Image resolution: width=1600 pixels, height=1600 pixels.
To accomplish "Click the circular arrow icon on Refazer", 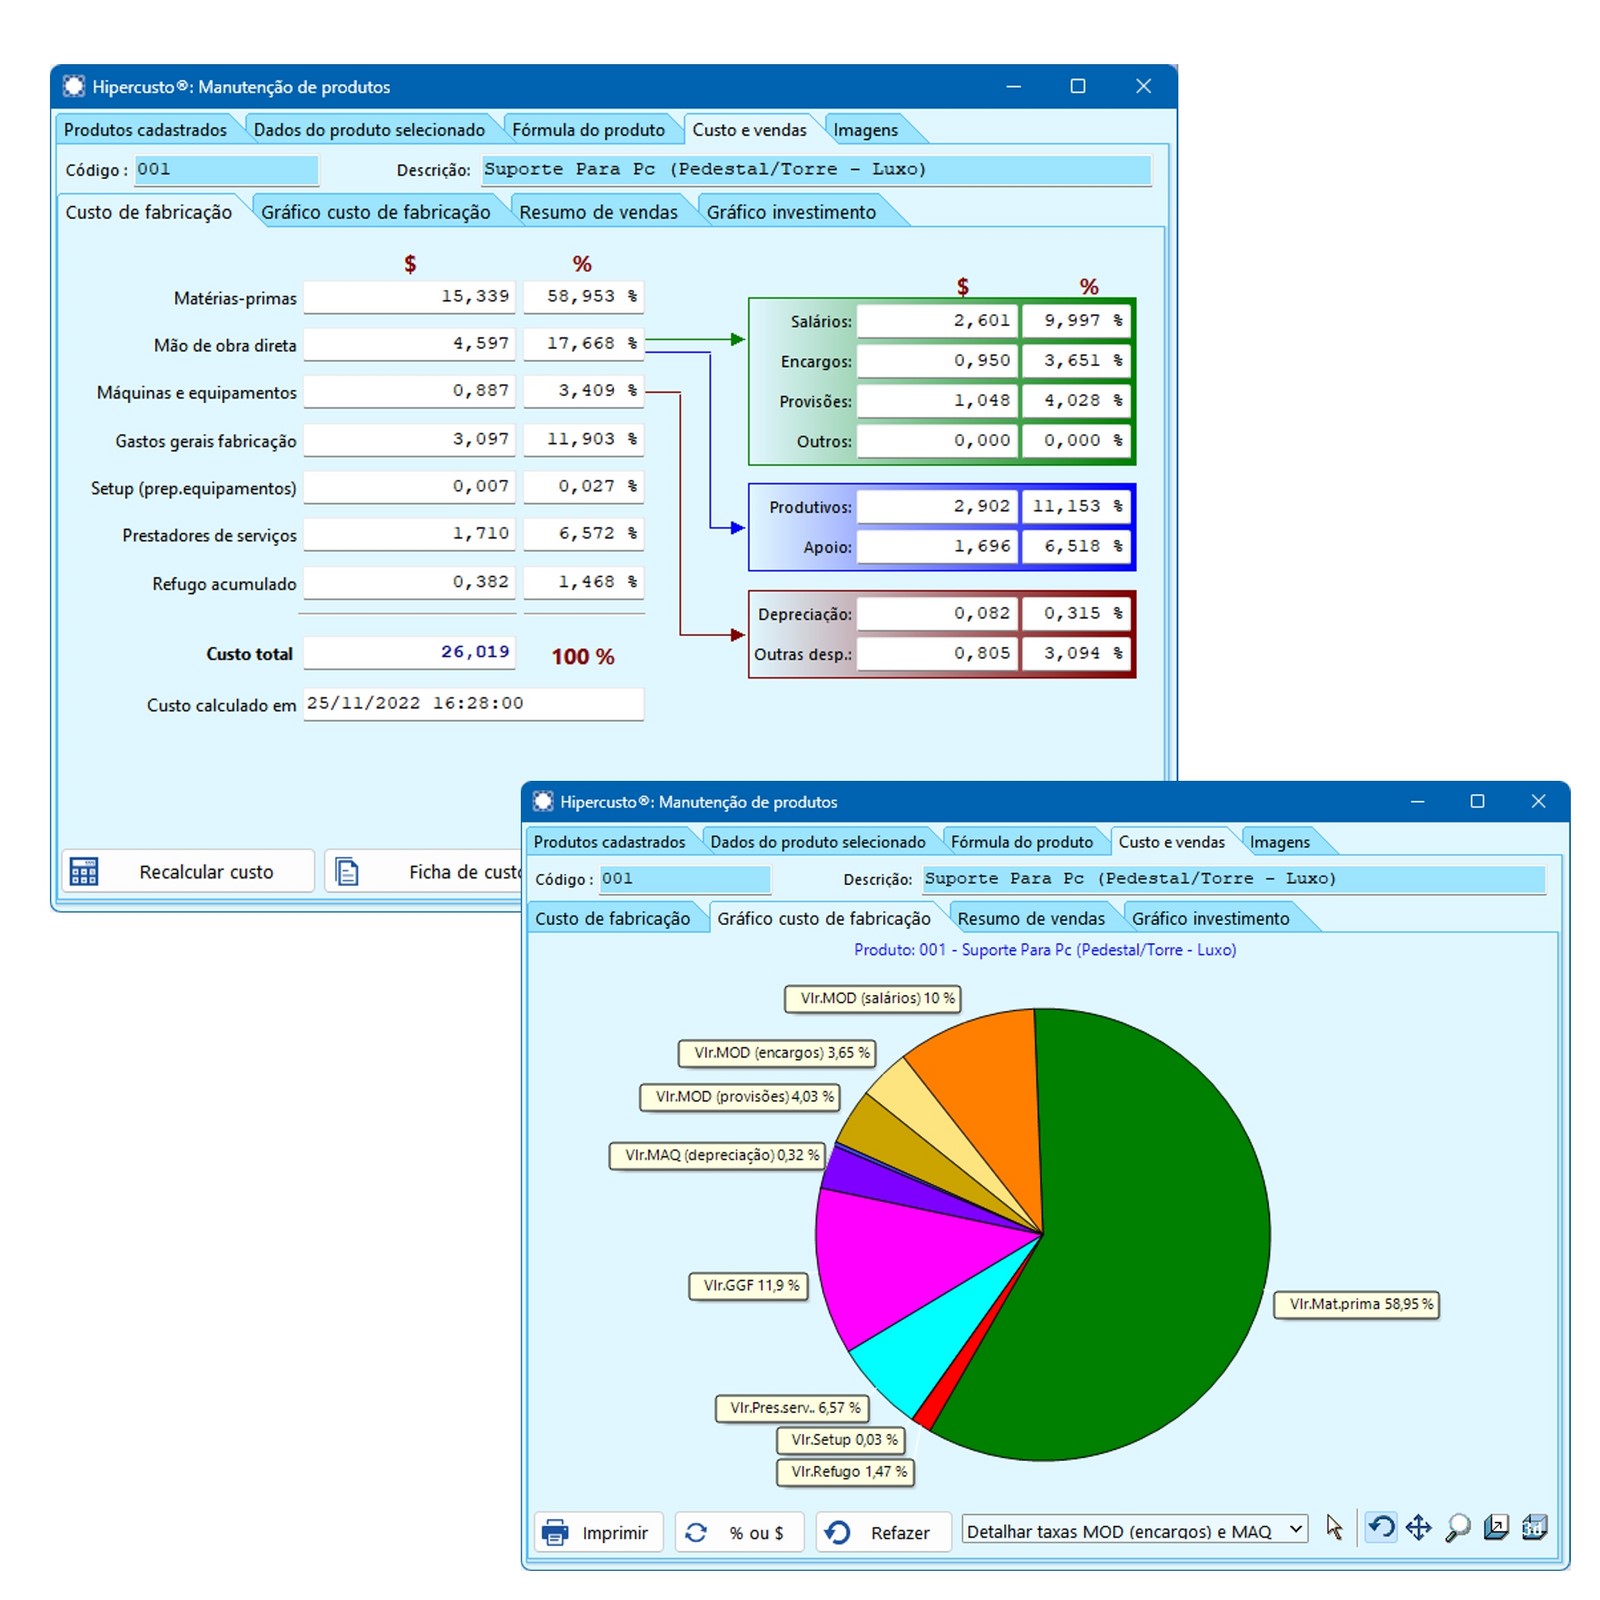I will (x=838, y=1532).
